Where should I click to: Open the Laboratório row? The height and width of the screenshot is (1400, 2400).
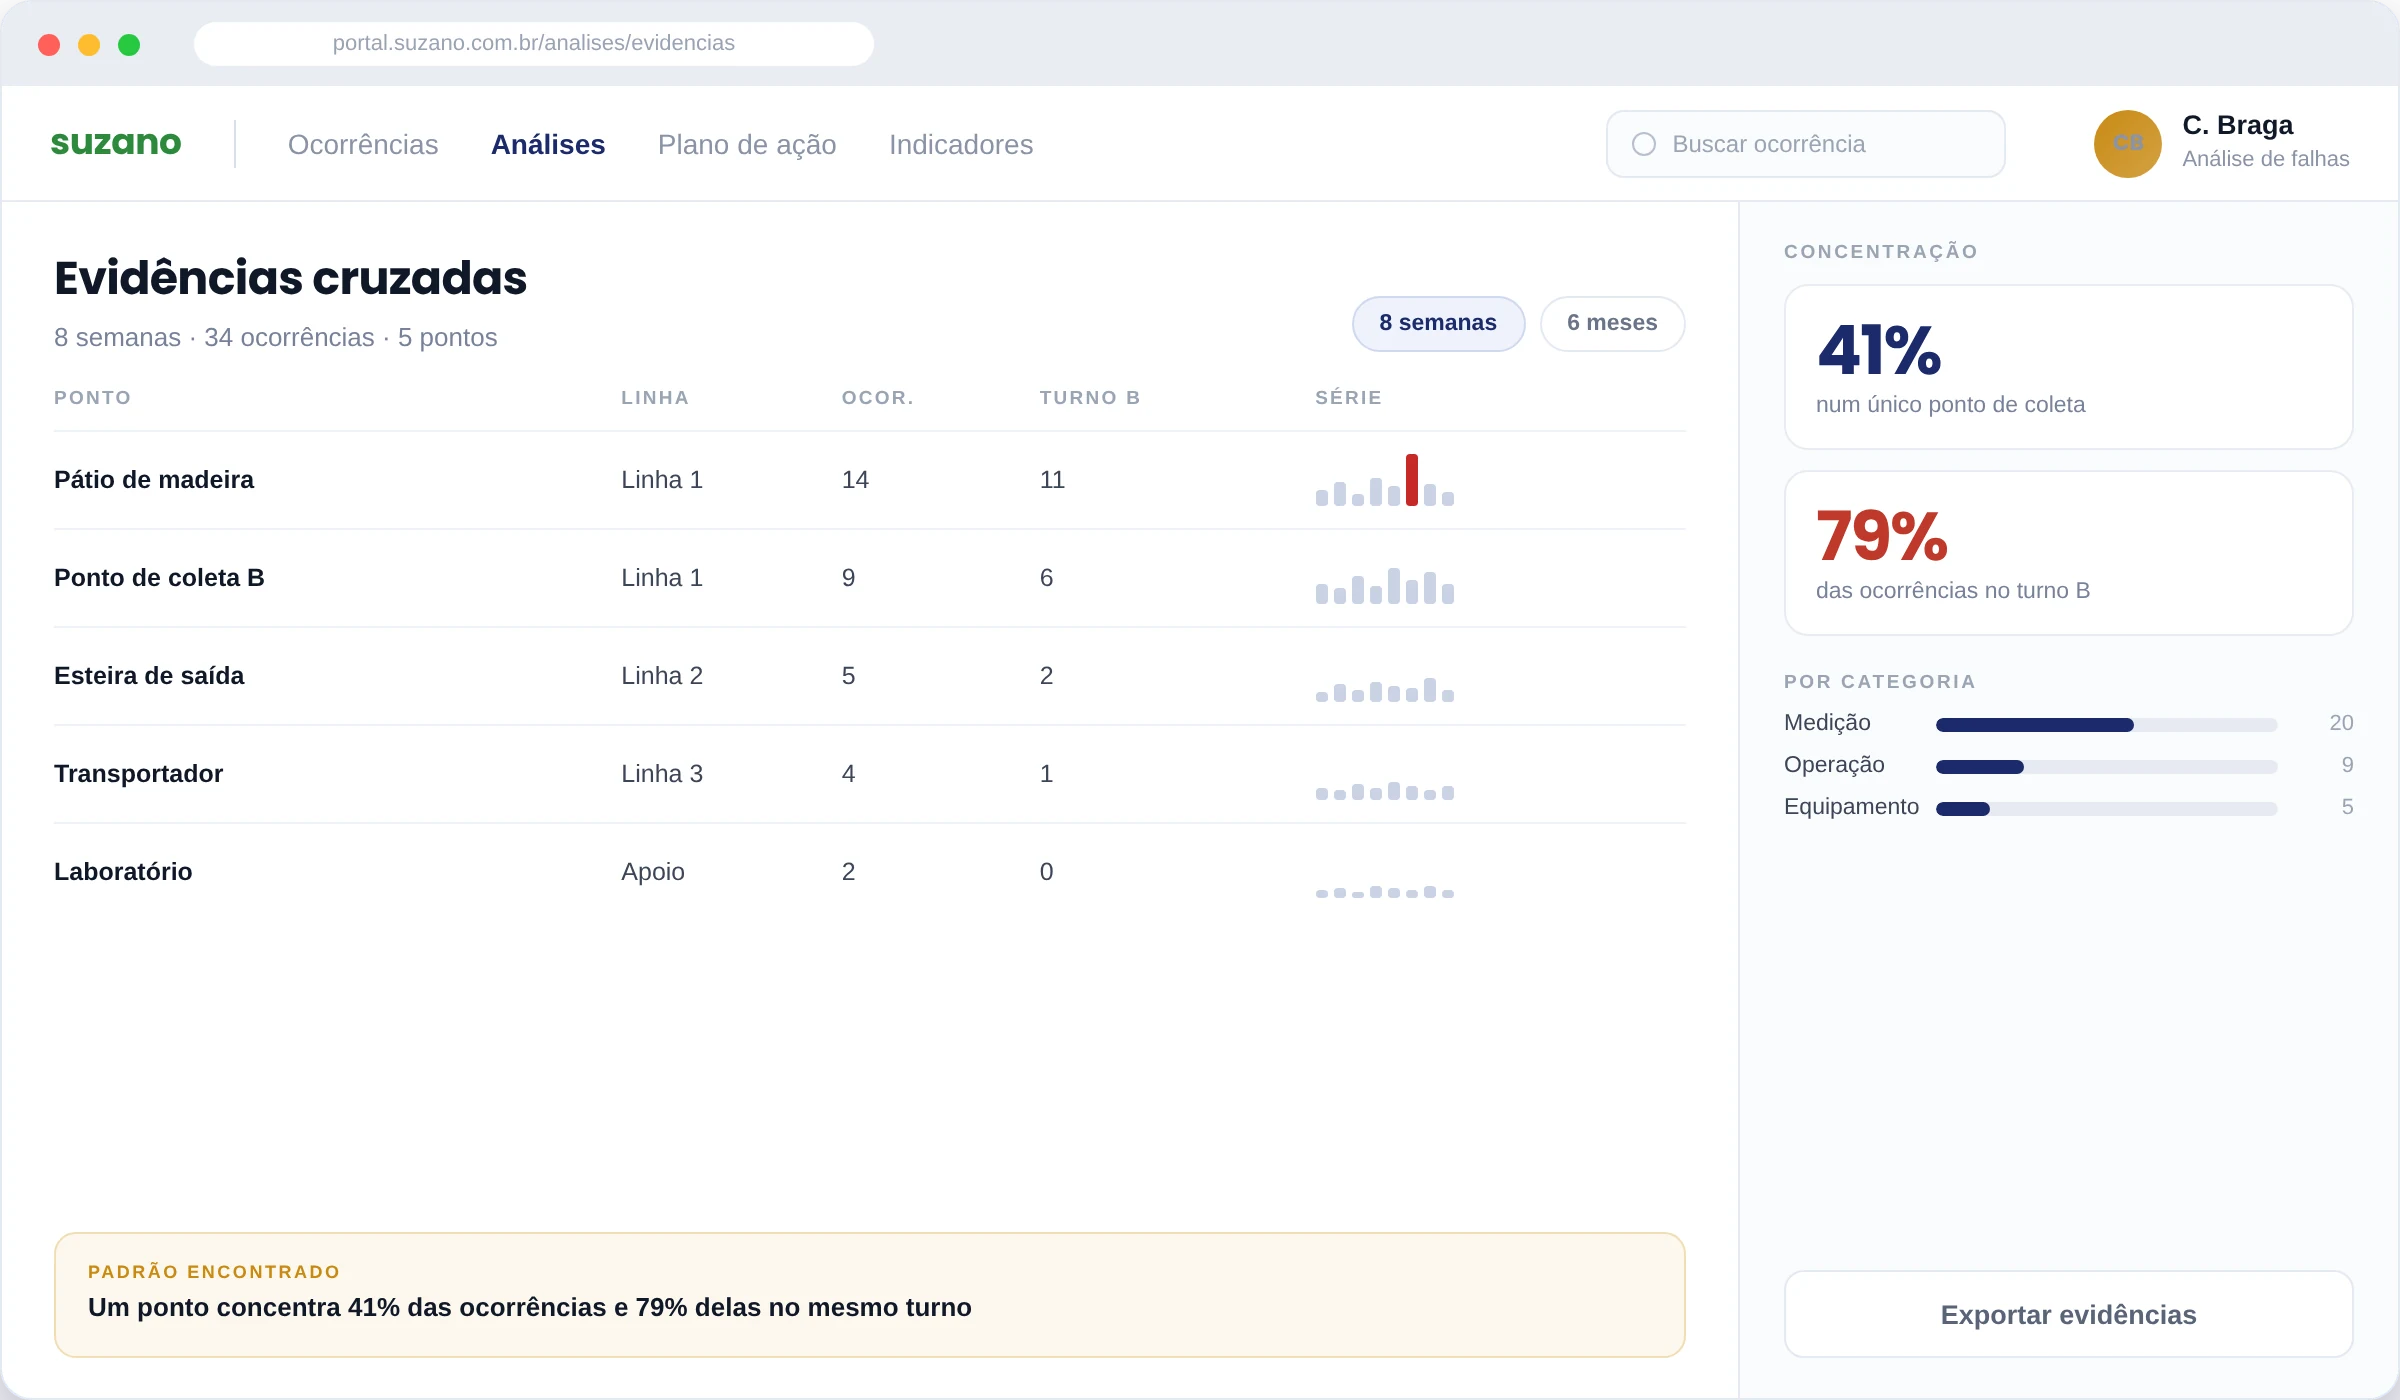(869, 872)
